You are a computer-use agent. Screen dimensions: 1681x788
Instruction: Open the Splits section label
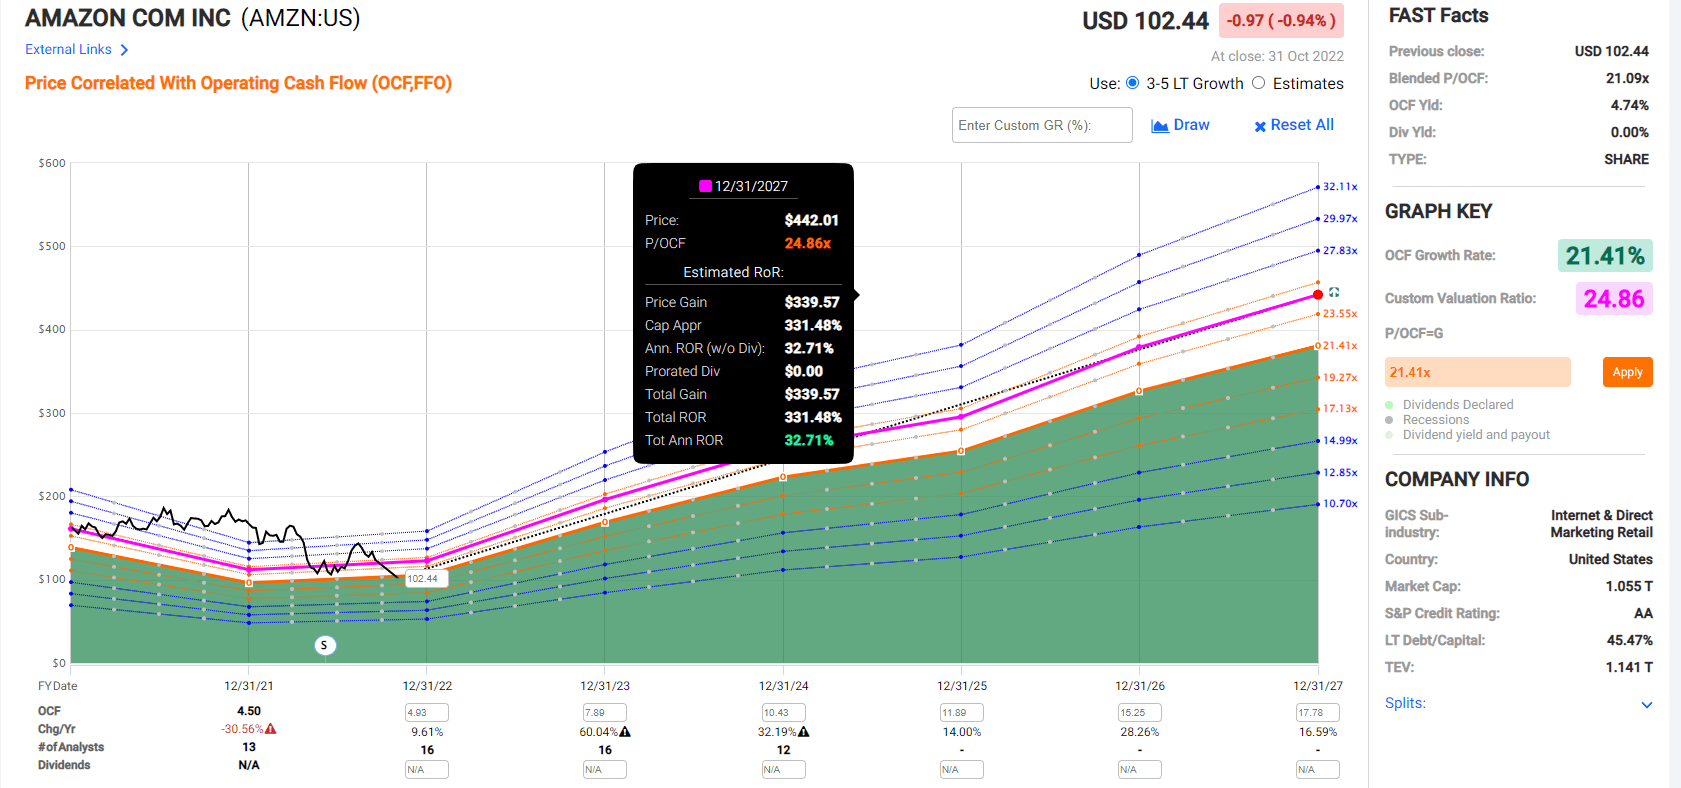pos(1405,703)
